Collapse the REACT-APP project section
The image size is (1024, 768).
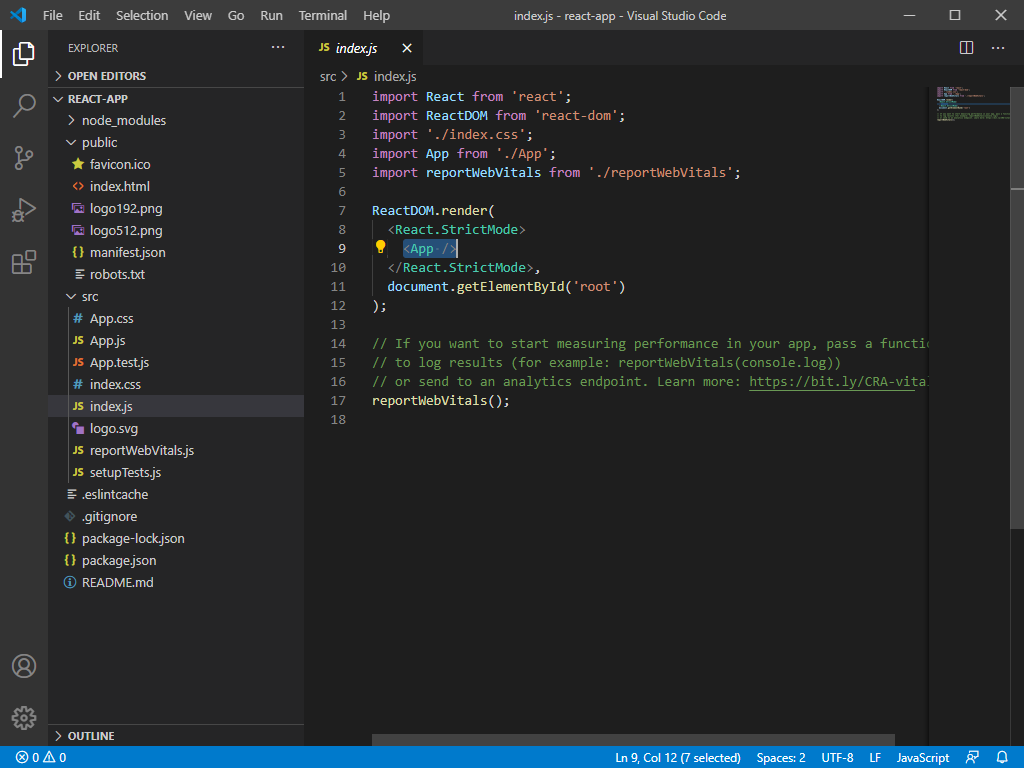[x=176, y=99]
